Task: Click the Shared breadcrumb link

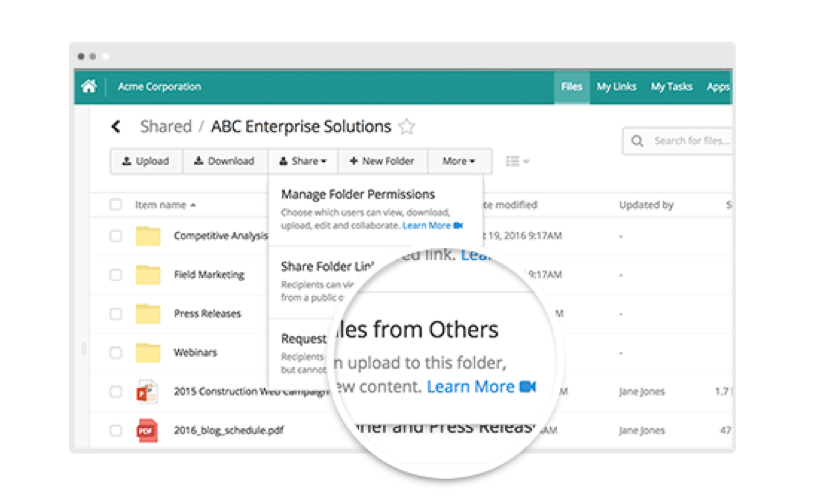Action: (166, 126)
